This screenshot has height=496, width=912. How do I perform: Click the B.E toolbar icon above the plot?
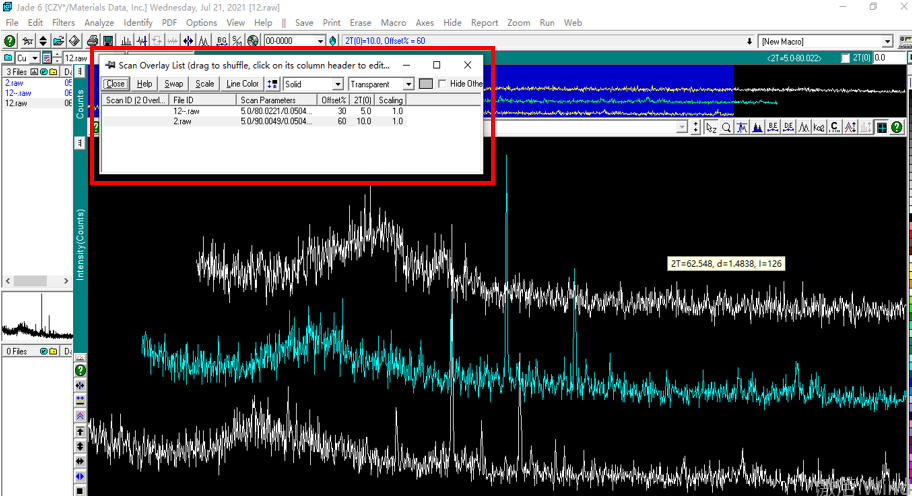click(x=773, y=127)
